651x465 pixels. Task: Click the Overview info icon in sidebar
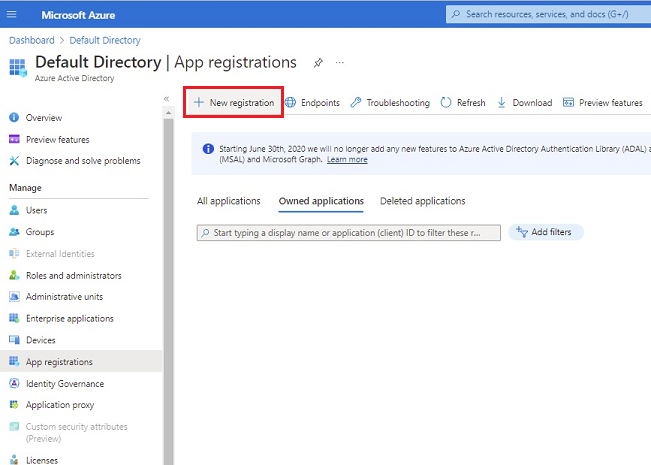click(14, 117)
